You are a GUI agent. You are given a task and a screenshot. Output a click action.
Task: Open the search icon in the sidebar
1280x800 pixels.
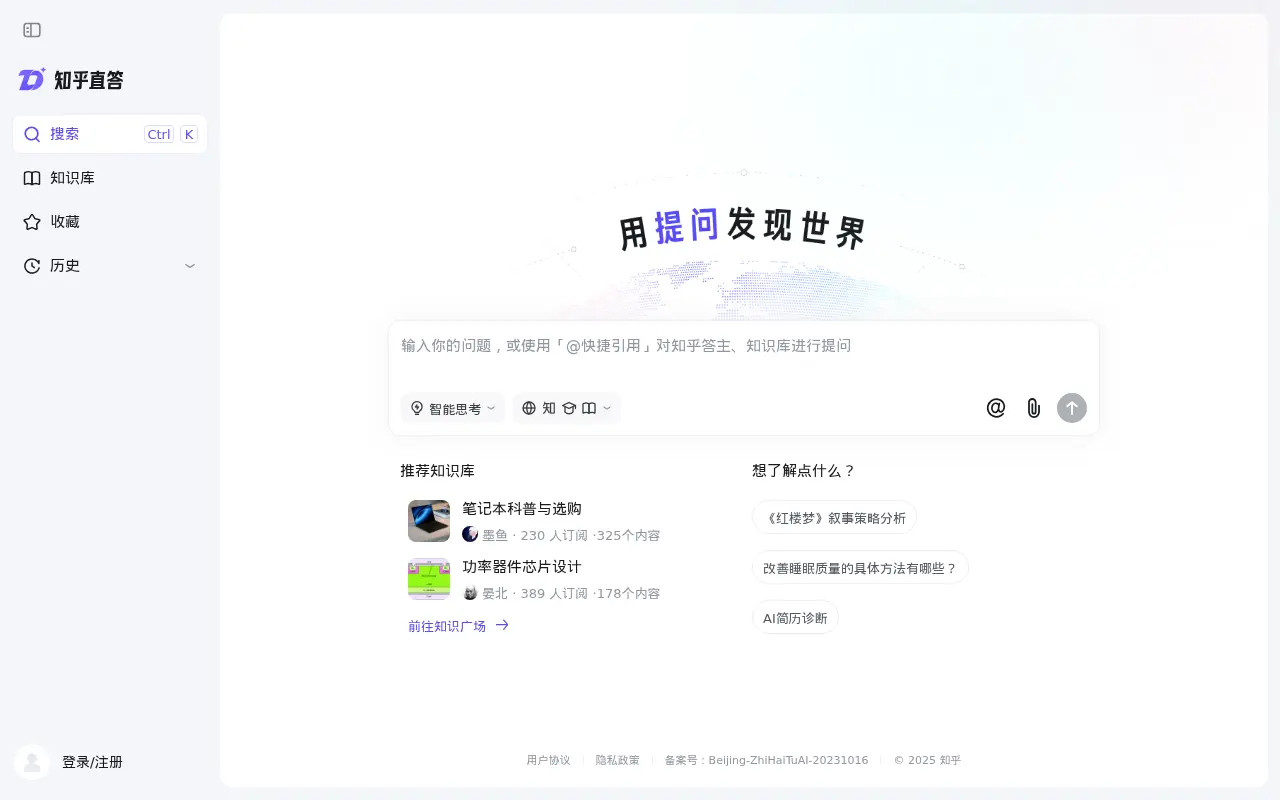[x=32, y=134]
